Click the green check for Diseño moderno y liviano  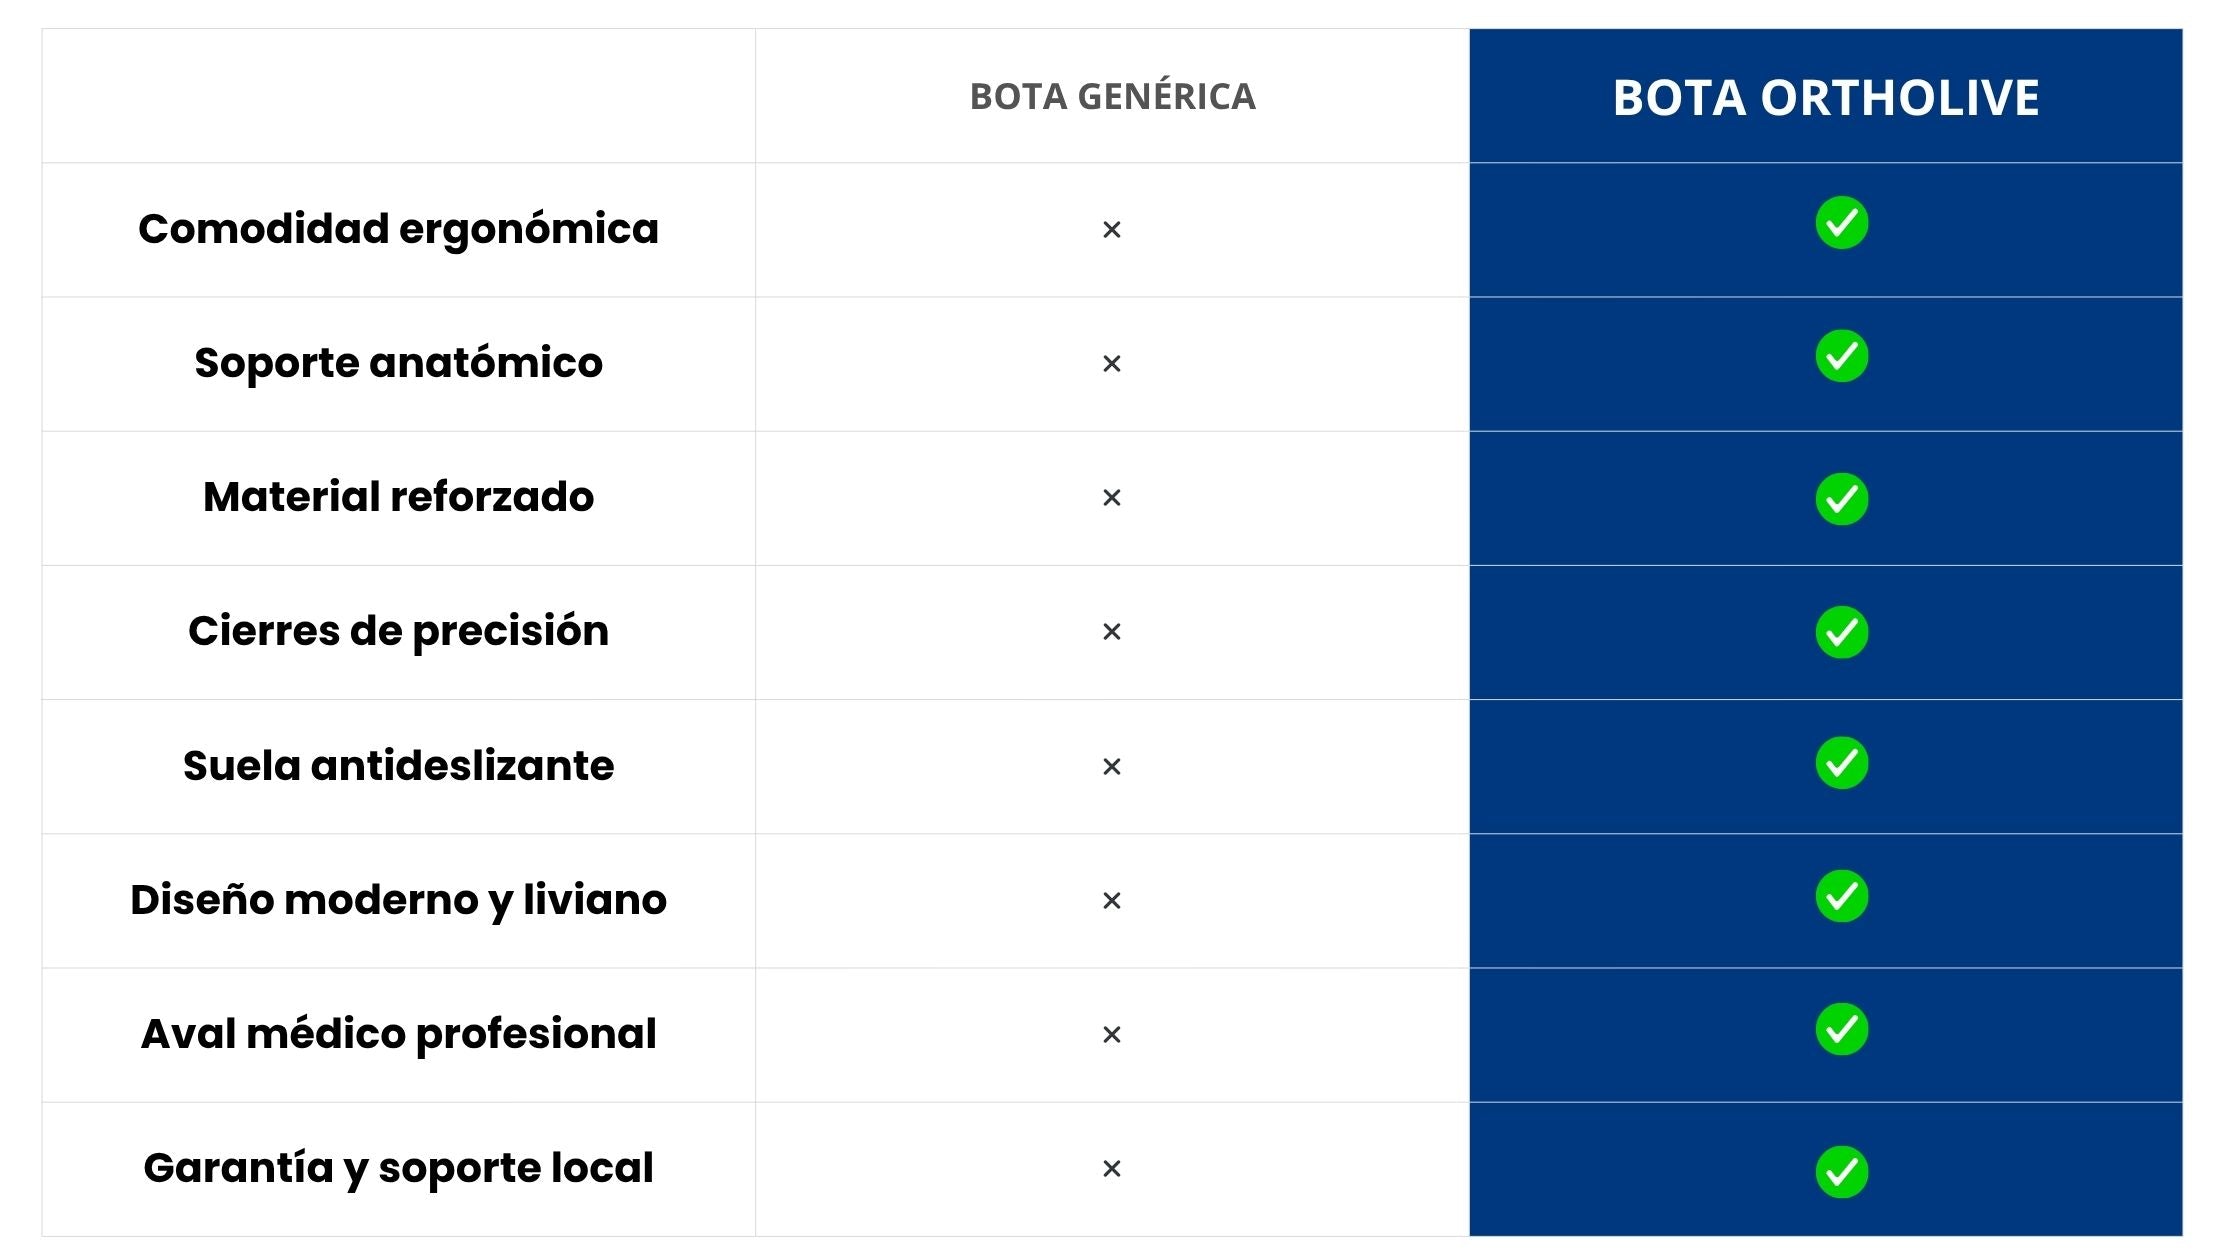pyautogui.click(x=1841, y=896)
